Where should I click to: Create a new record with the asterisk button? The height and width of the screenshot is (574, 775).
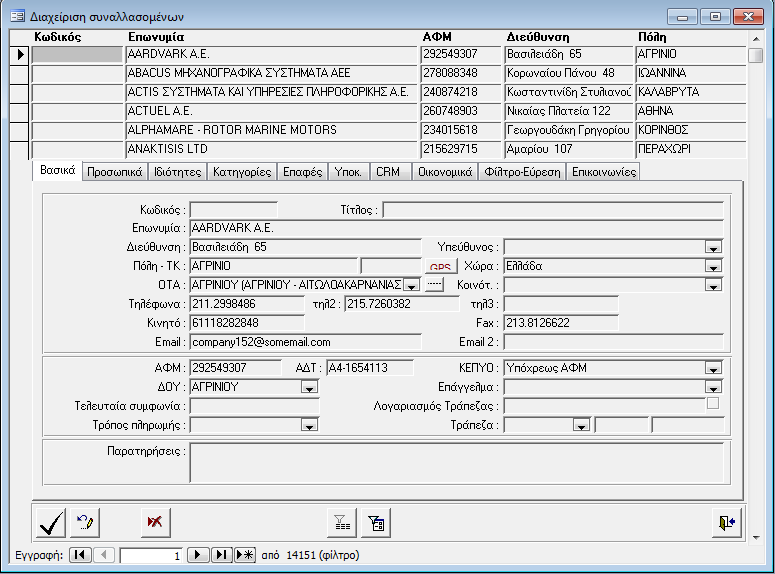[244, 555]
